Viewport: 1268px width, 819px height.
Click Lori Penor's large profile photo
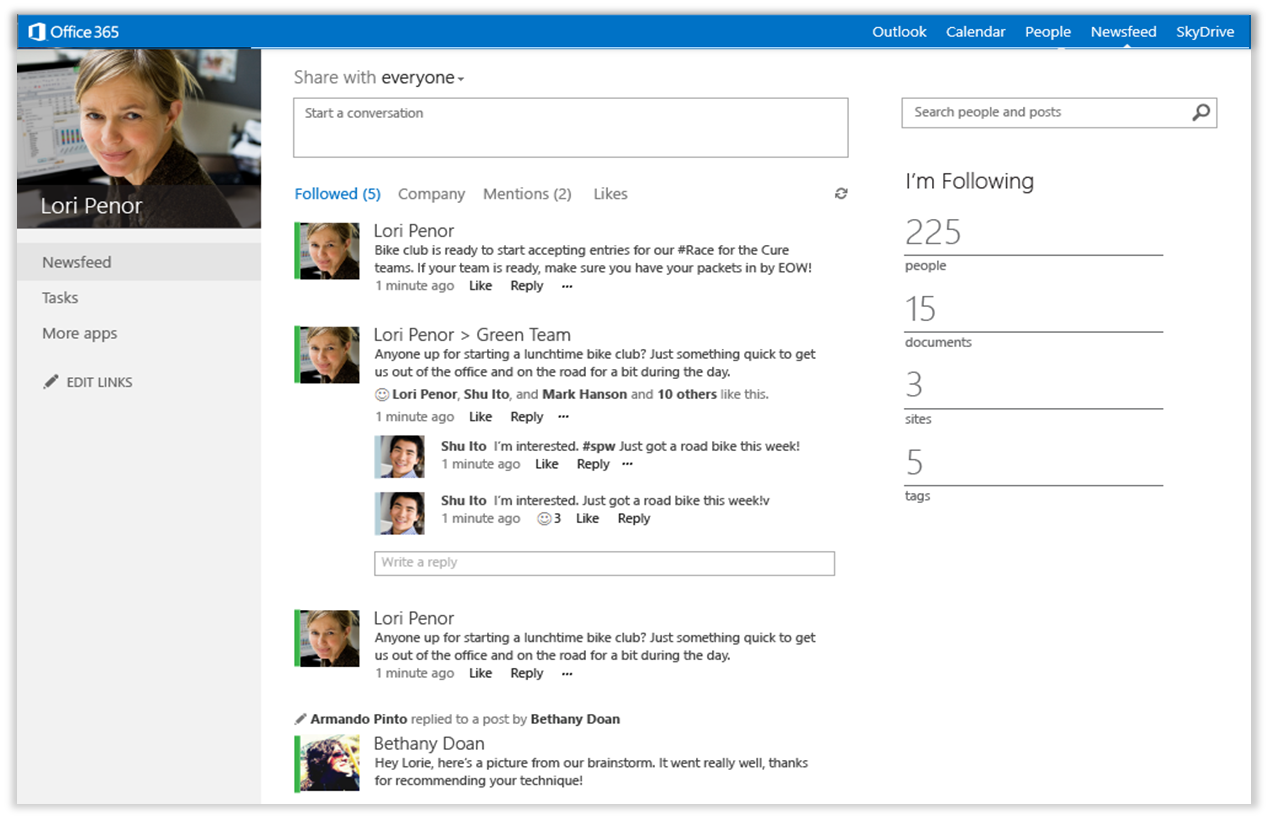139,138
